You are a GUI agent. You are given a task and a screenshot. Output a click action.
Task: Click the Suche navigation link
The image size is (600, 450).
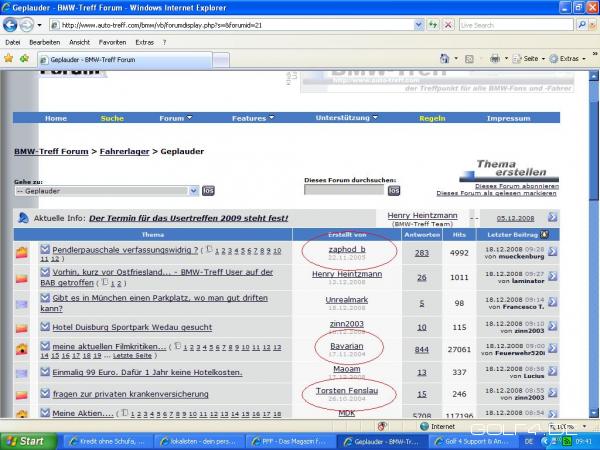click(112, 118)
